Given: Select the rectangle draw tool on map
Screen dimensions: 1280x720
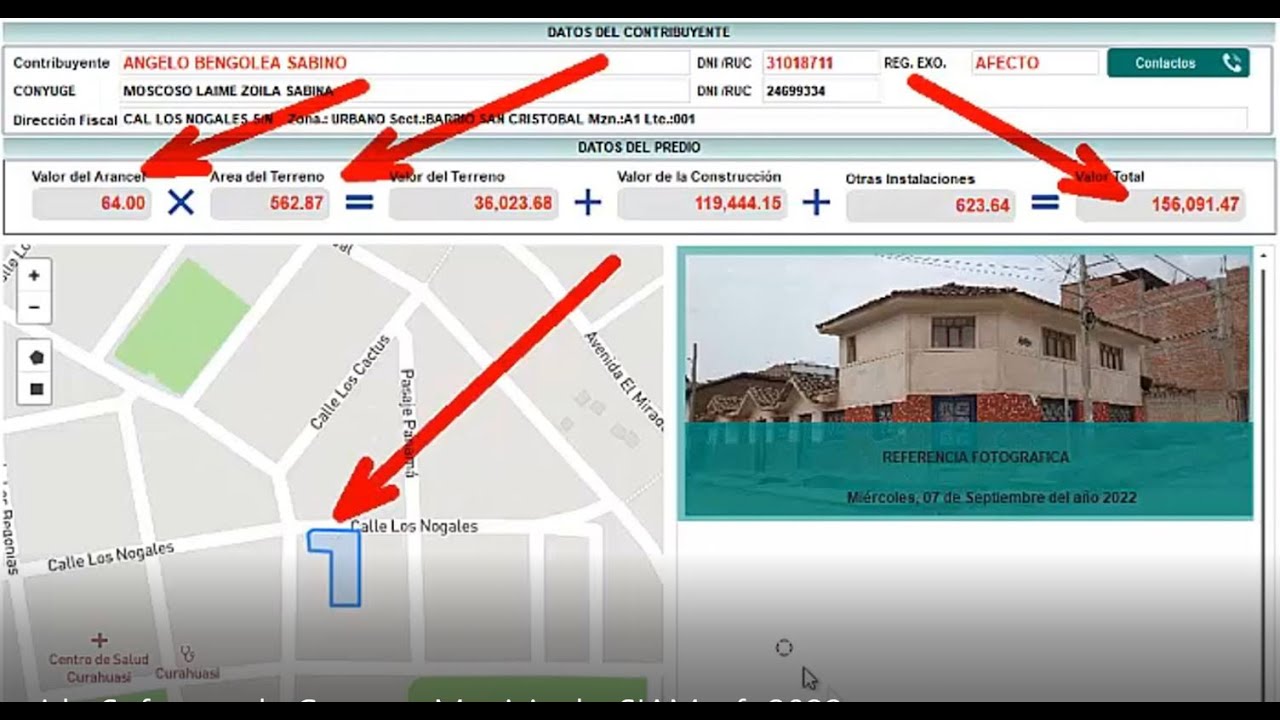Looking at the screenshot, I should point(37,389).
